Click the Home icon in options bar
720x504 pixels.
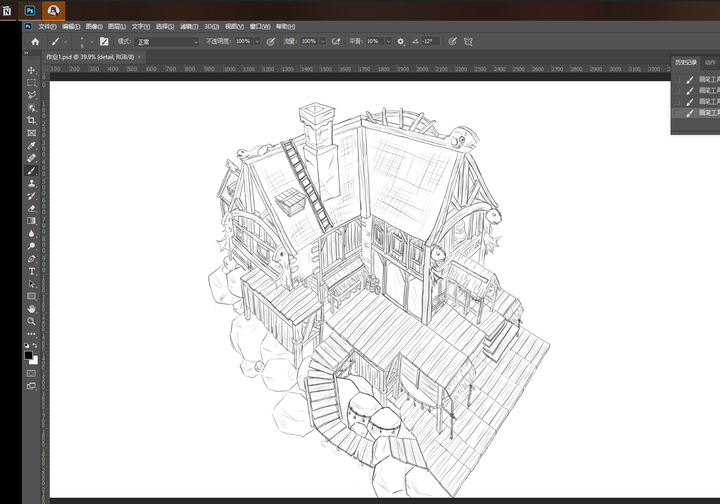point(35,42)
